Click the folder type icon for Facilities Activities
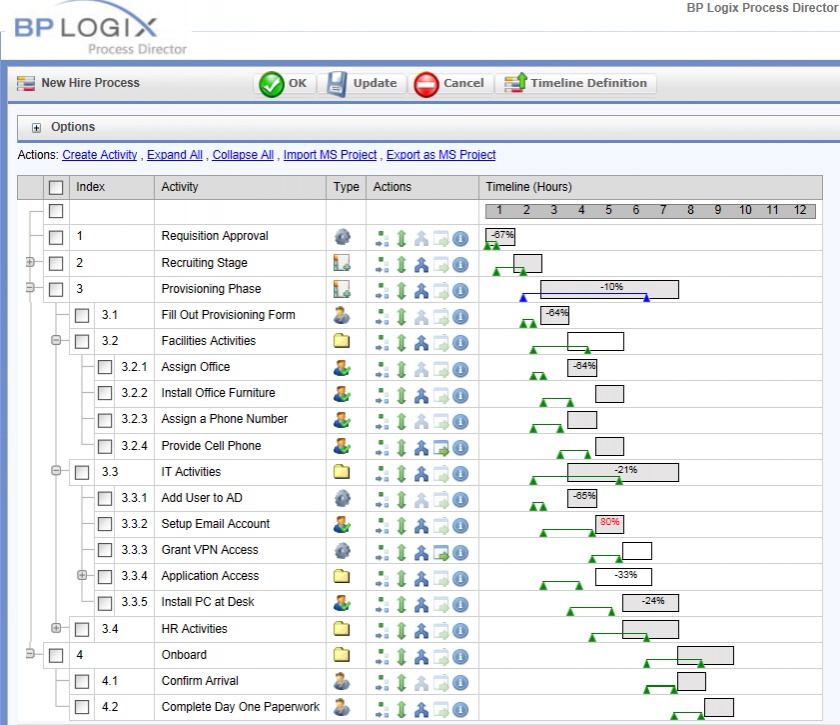This screenshot has height=725, width=840. click(x=342, y=341)
